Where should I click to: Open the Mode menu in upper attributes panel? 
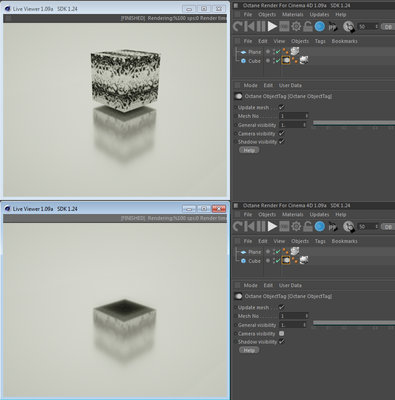click(250, 85)
